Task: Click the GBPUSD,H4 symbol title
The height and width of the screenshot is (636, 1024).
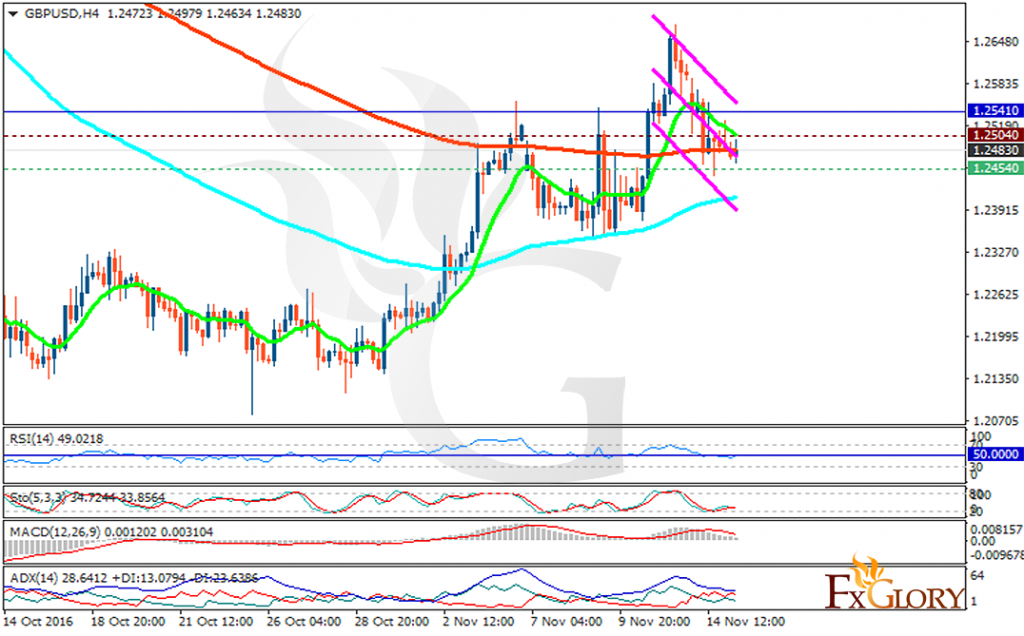Action: pos(61,14)
